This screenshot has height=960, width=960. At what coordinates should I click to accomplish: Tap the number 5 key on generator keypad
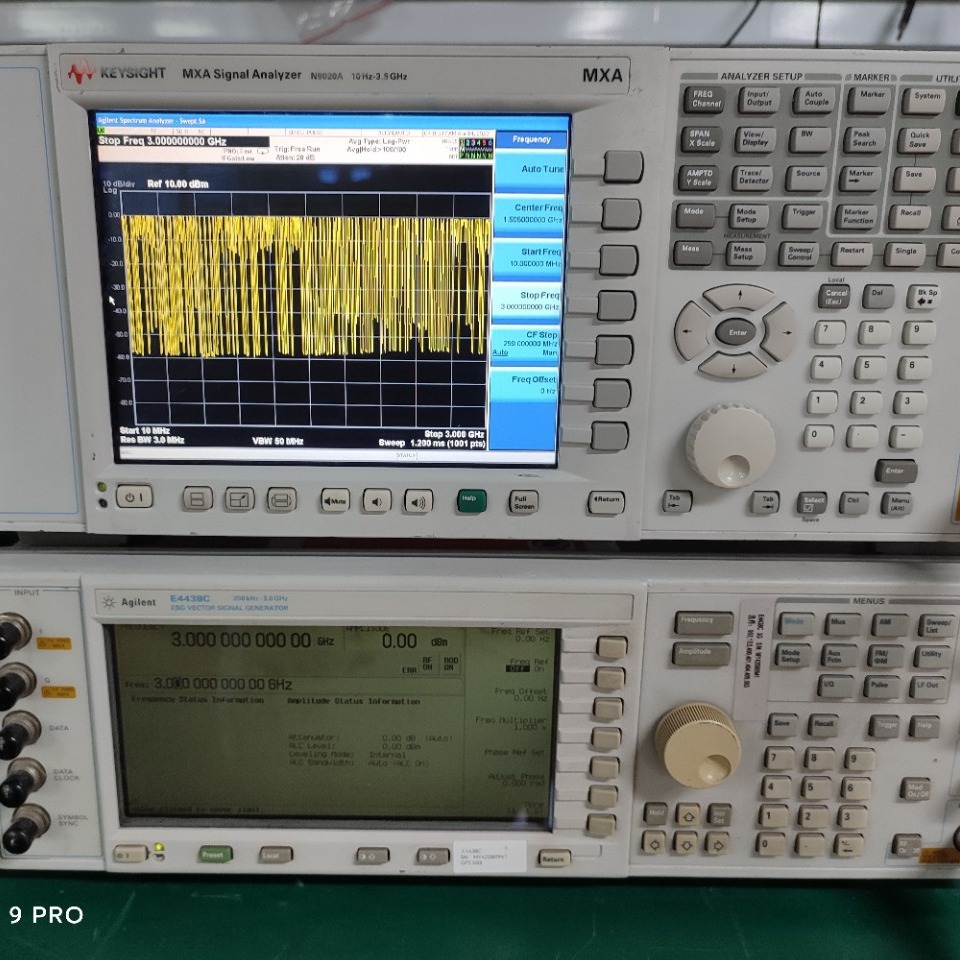[x=816, y=788]
